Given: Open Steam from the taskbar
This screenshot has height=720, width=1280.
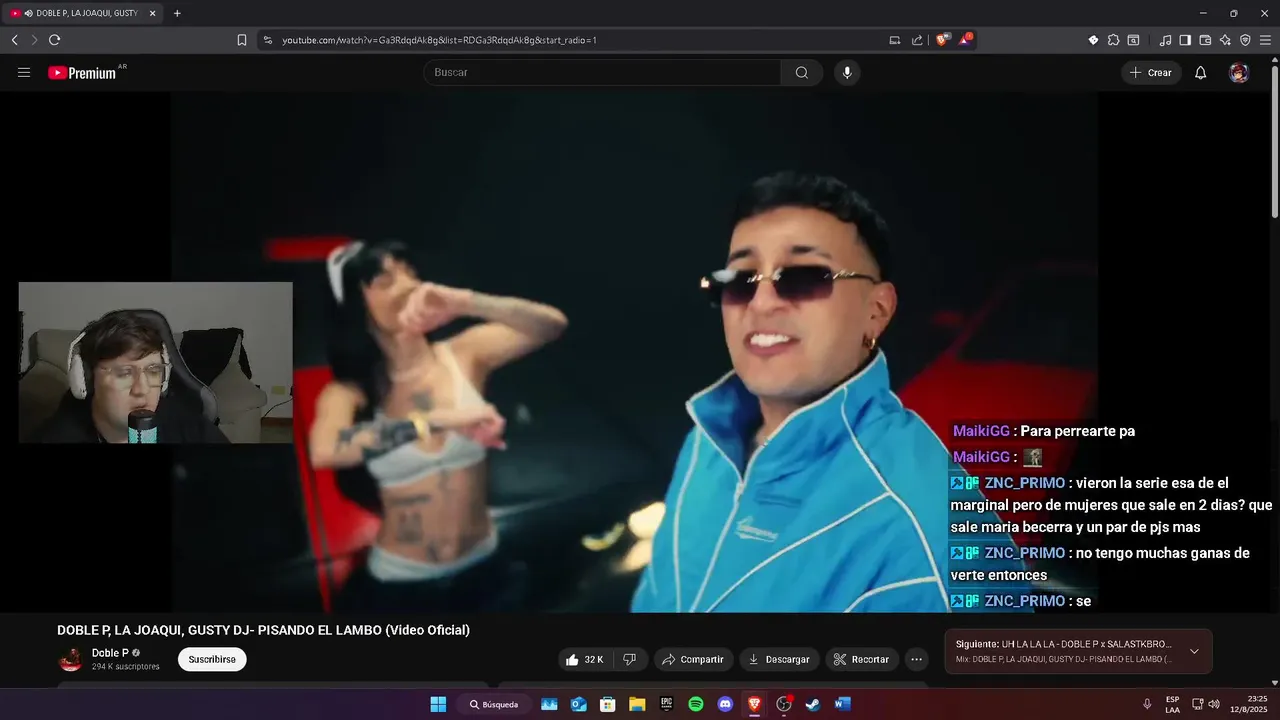Looking at the screenshot, I should [x=813, y=704].
